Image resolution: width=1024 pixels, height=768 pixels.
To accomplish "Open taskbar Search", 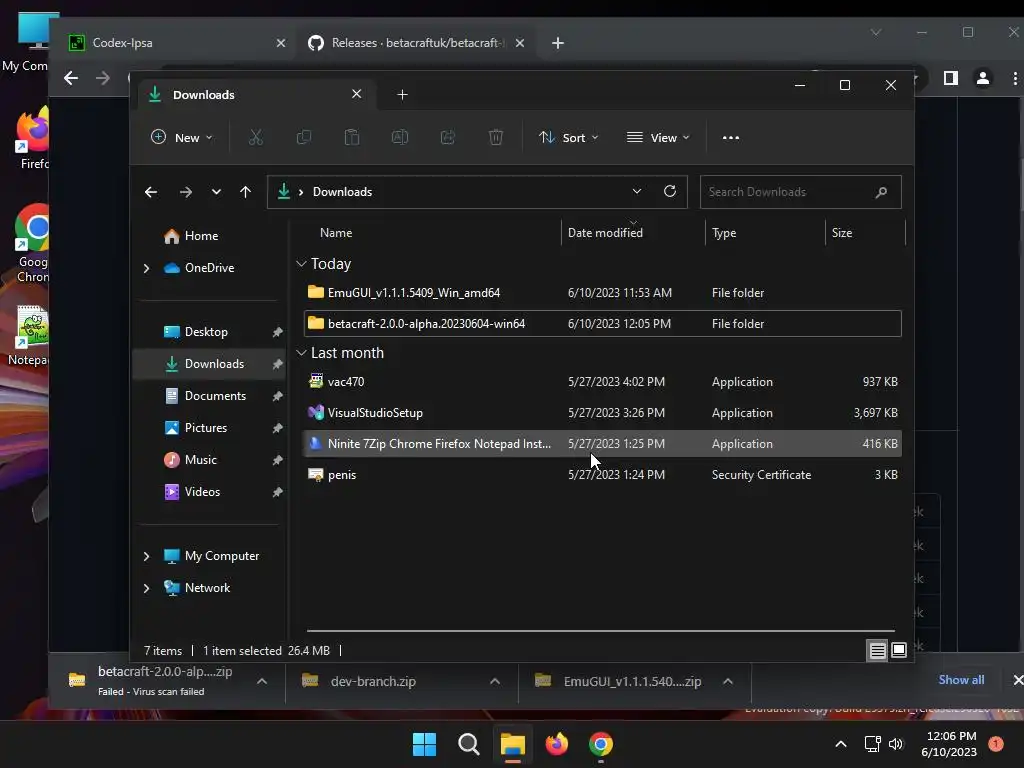I will click(x=468, y=744).
